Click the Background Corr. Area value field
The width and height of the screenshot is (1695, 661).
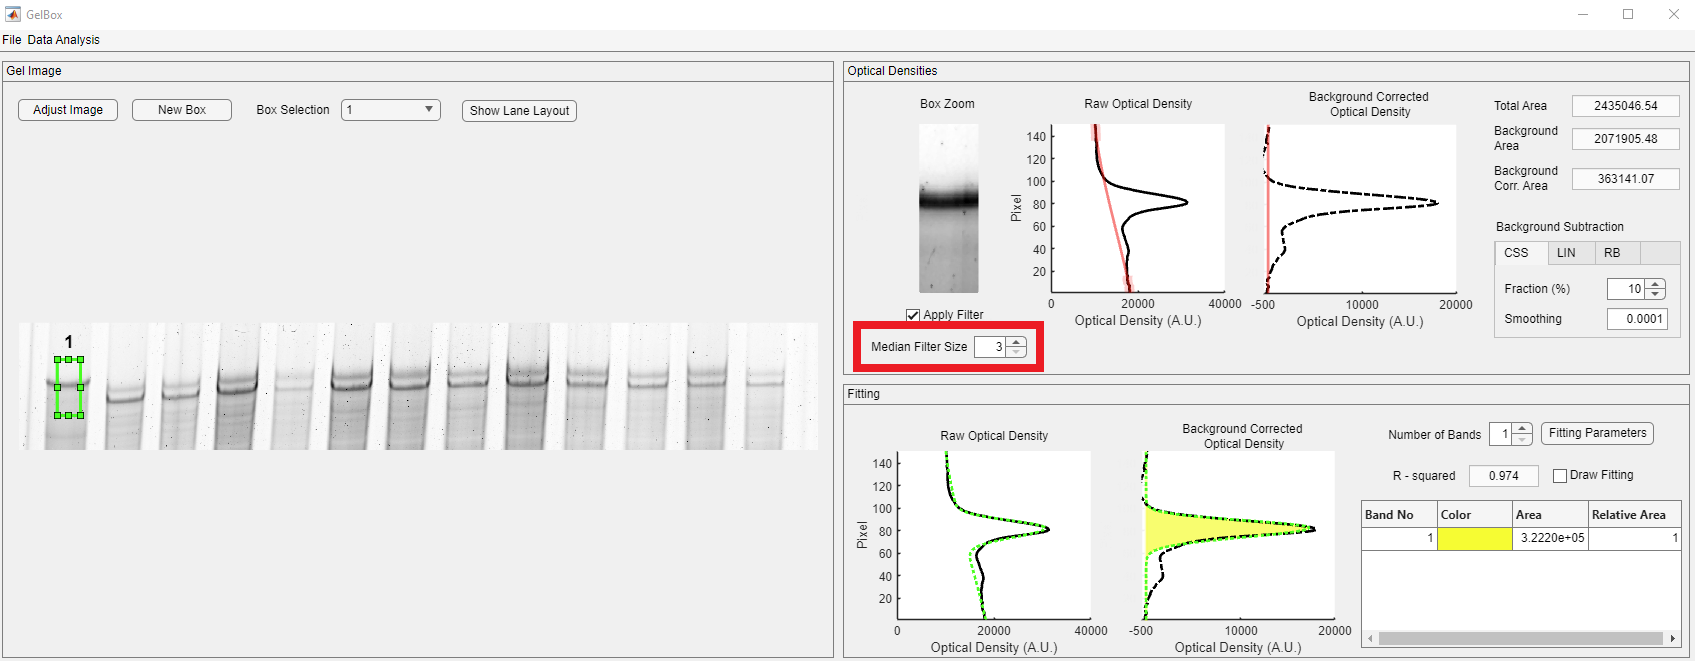coord(1626,179)
